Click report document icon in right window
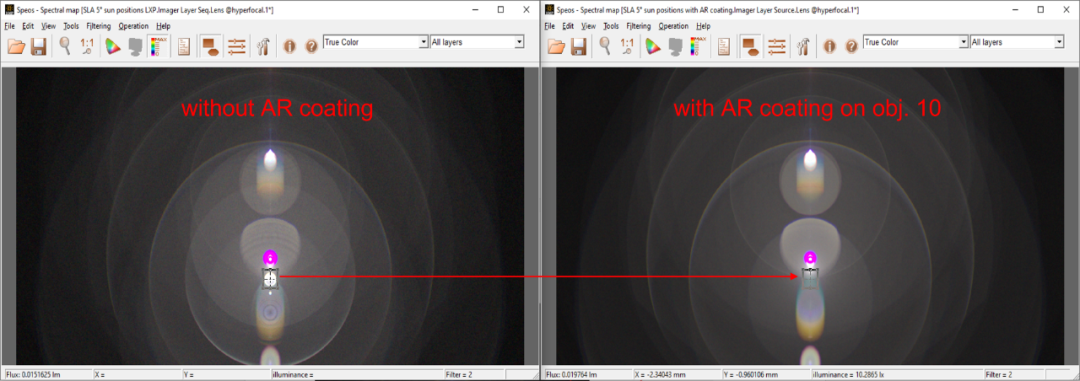 [724, 46]
